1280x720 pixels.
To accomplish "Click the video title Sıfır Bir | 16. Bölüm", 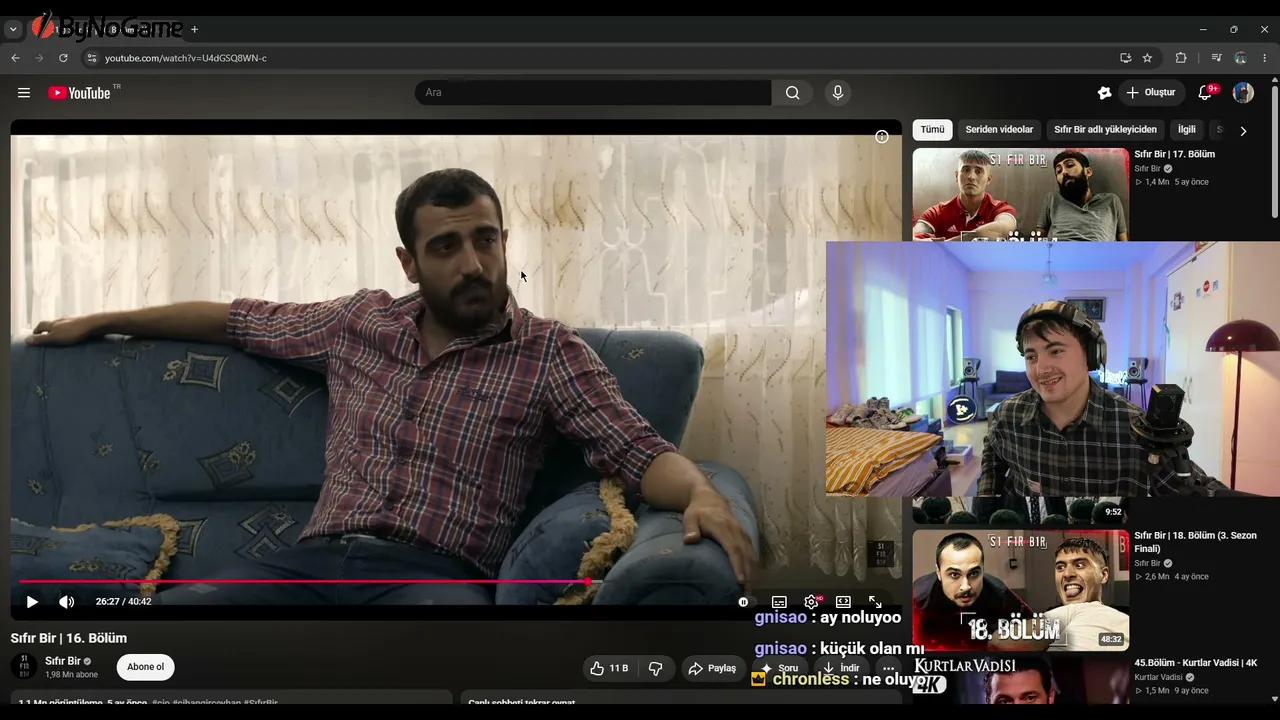I will pos(69,638).
